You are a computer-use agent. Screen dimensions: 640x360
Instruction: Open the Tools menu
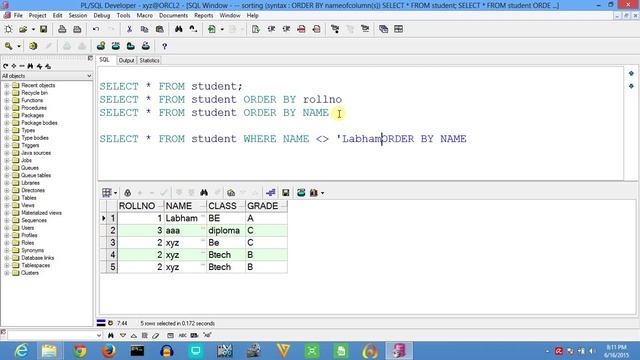123,16
